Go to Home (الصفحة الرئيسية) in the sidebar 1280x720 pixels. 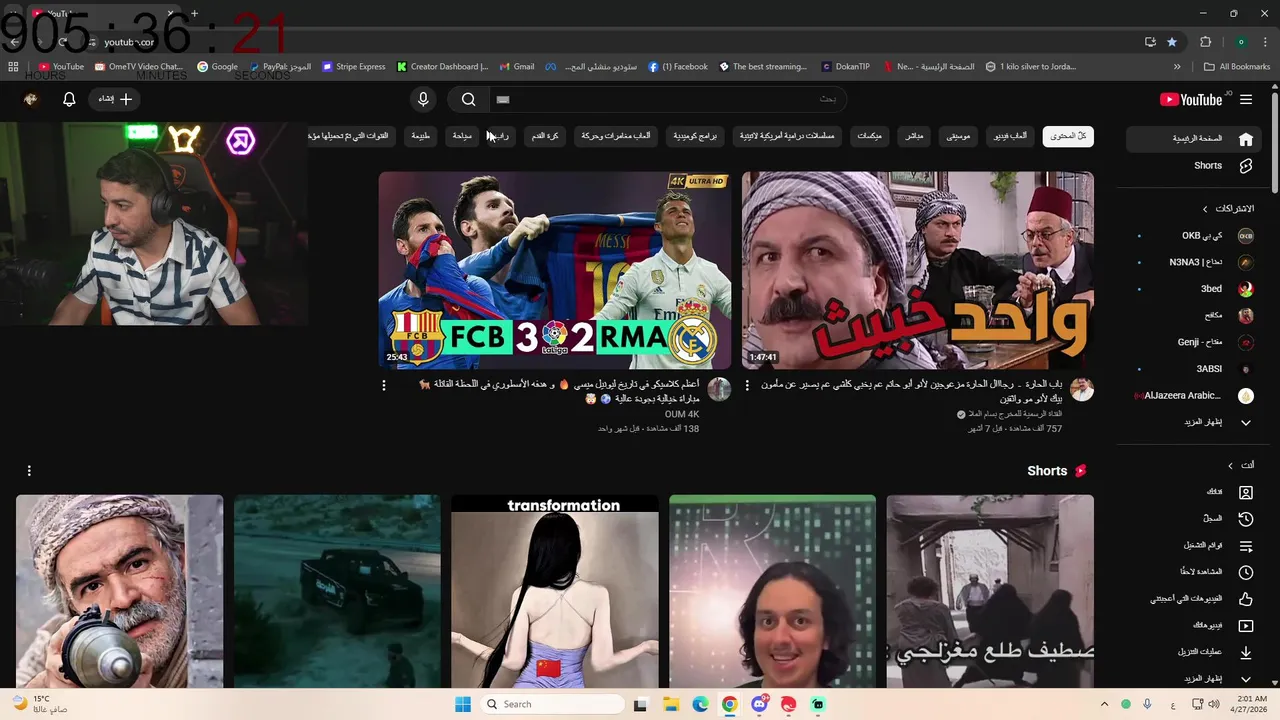click(1194, 139)
